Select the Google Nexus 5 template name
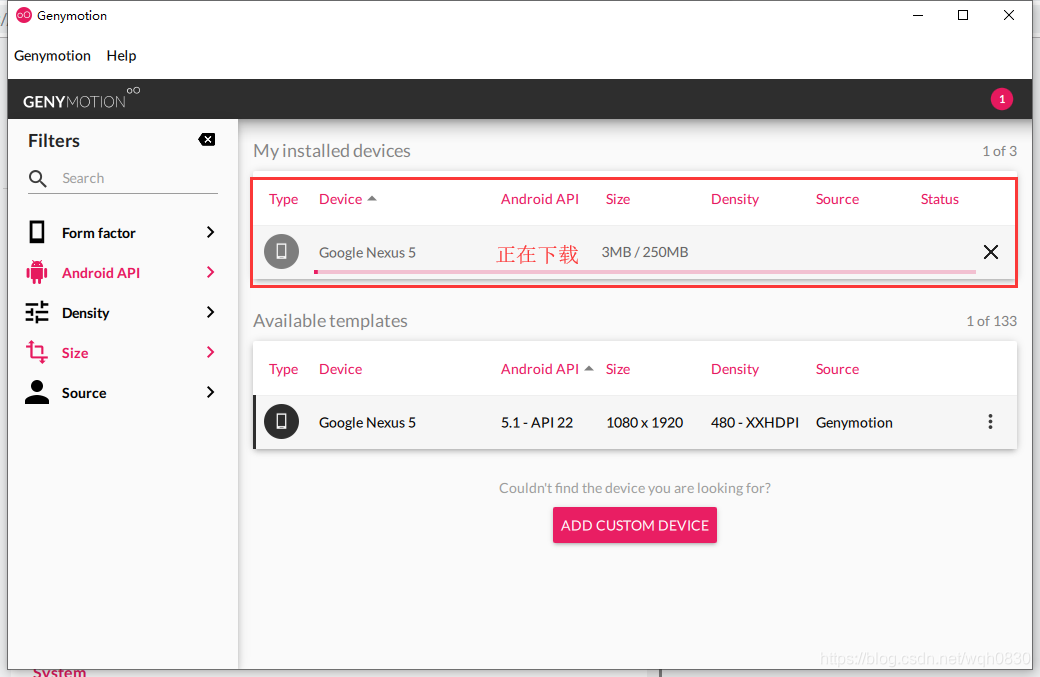Screen dimensions: 1040x677 point(367,423)
